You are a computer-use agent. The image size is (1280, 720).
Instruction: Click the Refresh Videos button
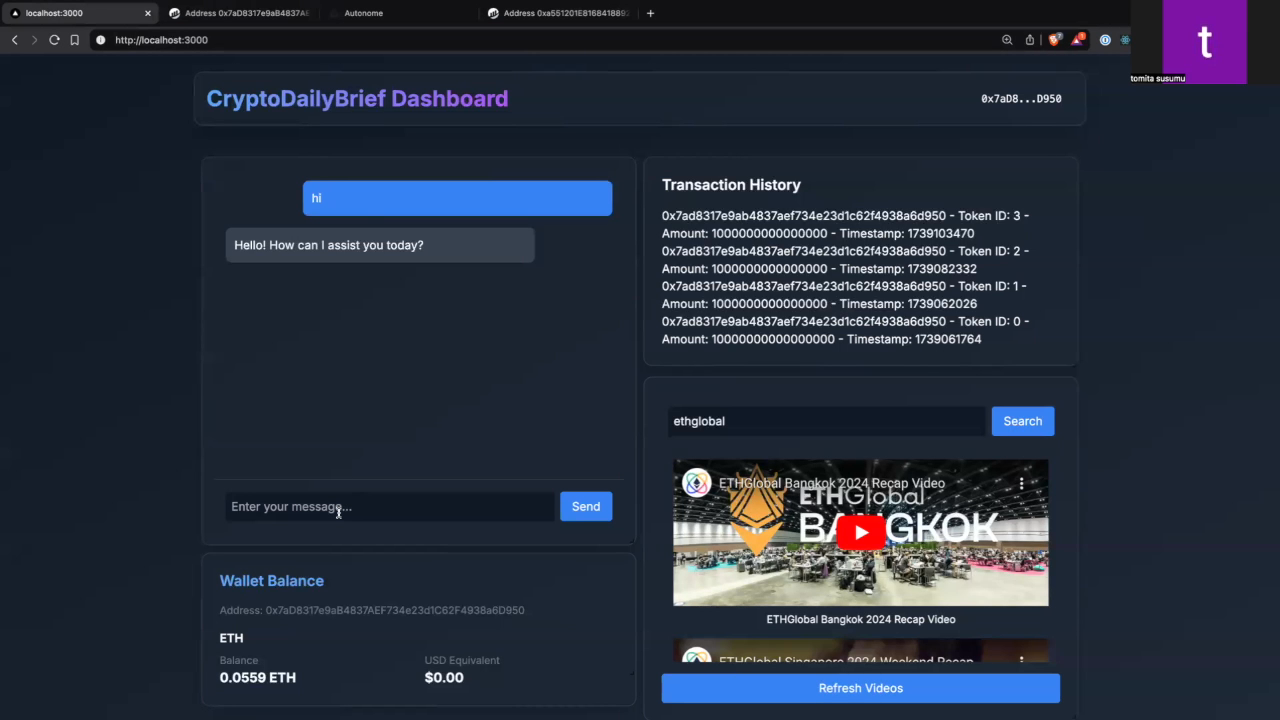(x=860, y=688)
